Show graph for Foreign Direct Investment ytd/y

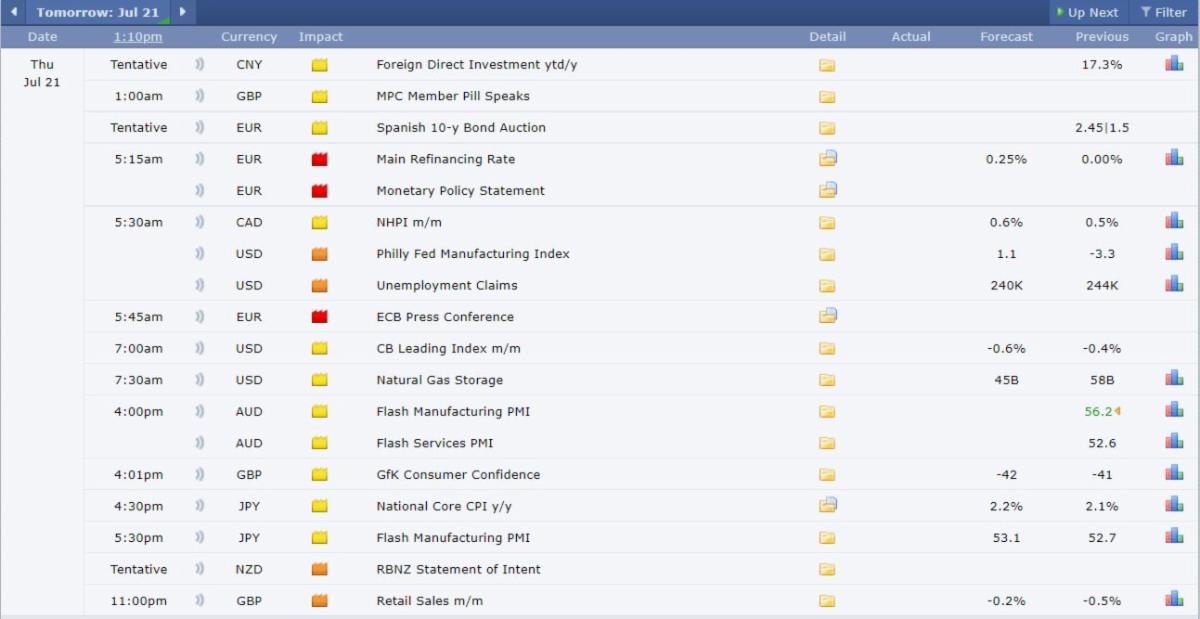[x=1174, y=63]
